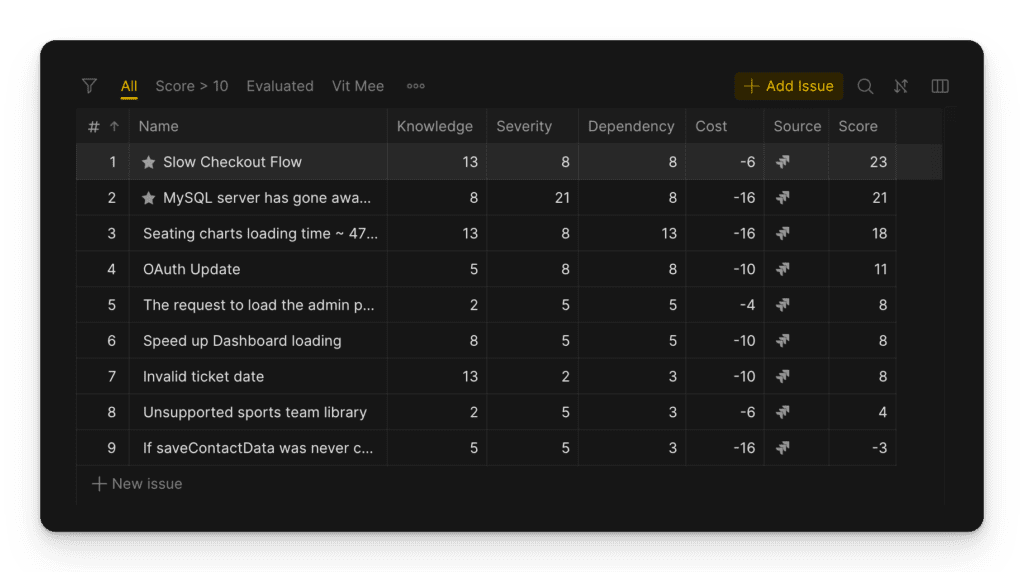Image resolution: width=1024 pixels, height=572 pixels.
Task: Open the columns layout icon
Action: 940,86
